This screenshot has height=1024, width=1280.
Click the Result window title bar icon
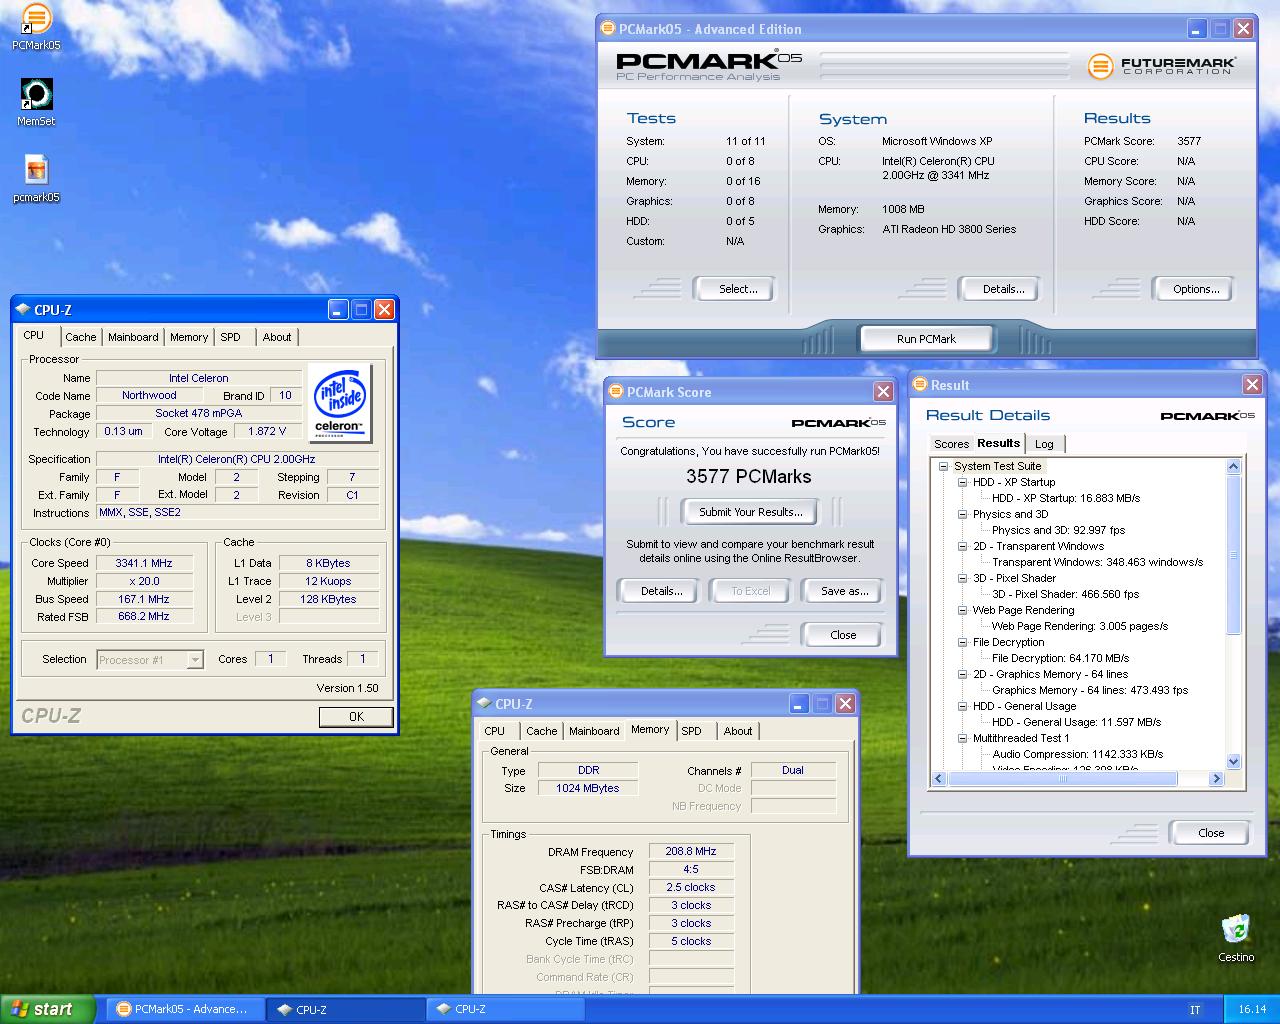point(919,385)
